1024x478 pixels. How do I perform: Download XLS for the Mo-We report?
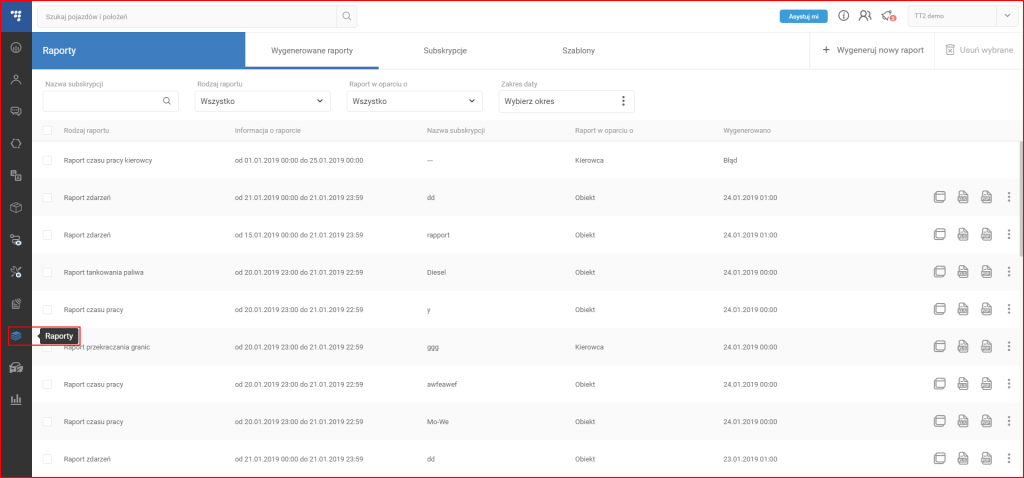pyautogui.click(x=963, y=421)
